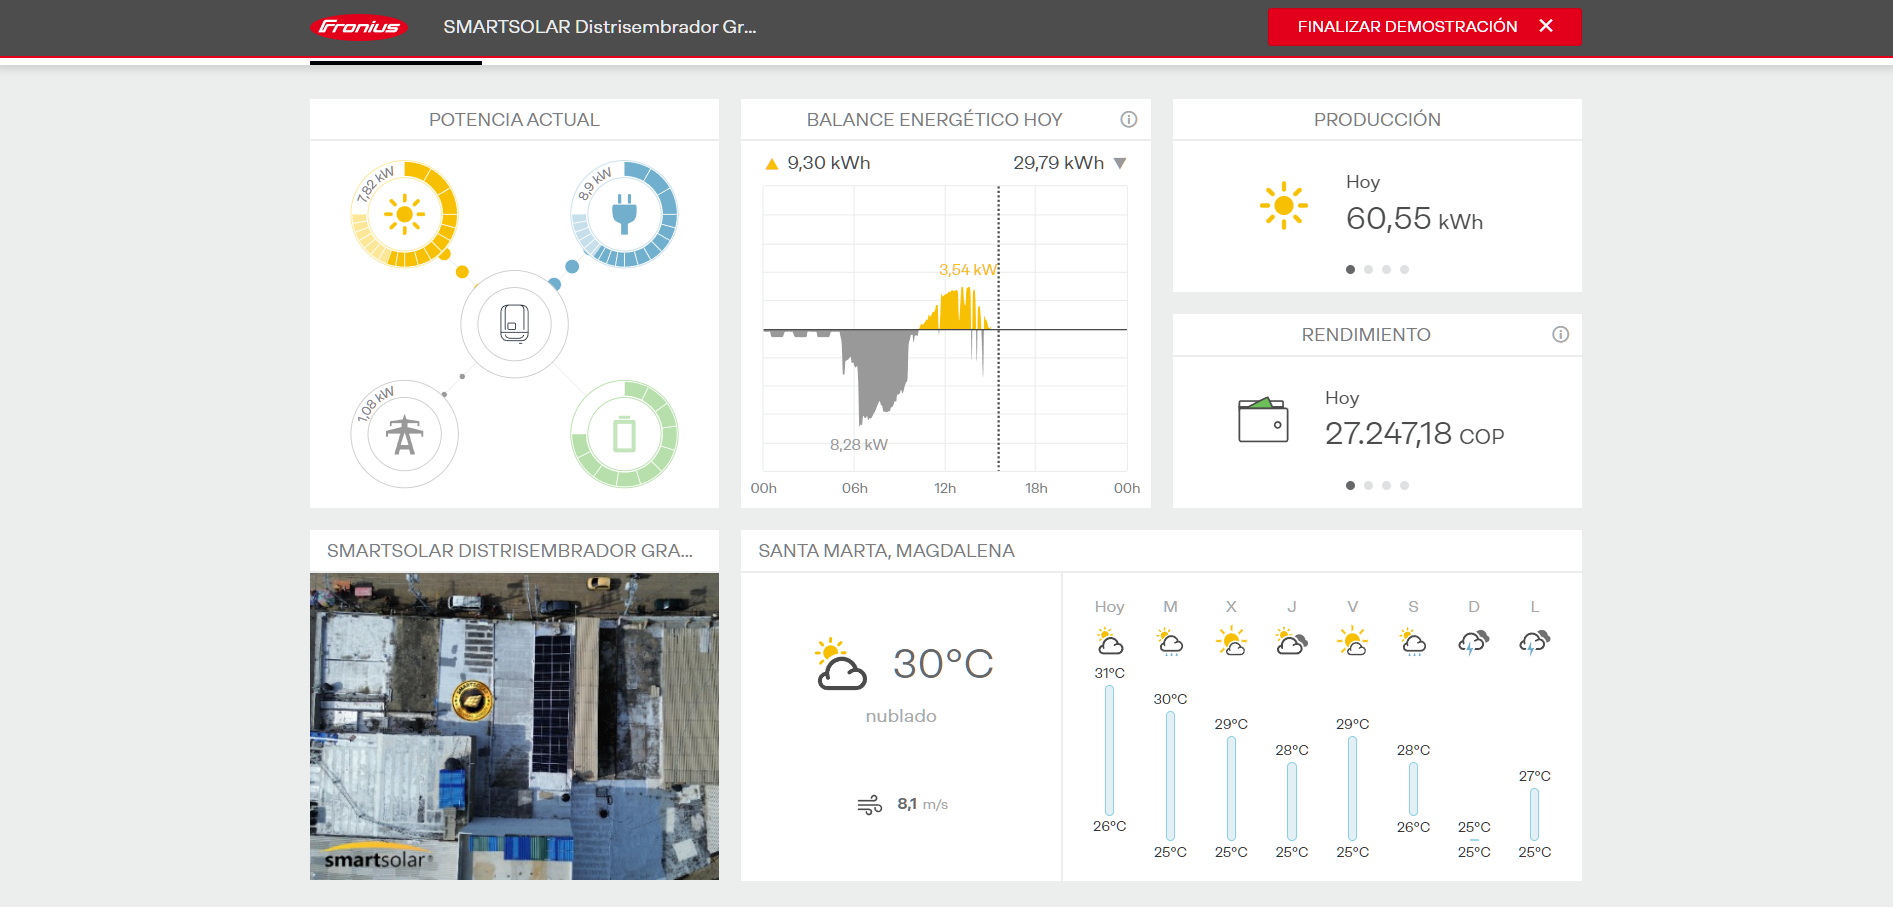1893x907 pixels.
Task: Select second pagination dot in Producción
Action: 1368,270
